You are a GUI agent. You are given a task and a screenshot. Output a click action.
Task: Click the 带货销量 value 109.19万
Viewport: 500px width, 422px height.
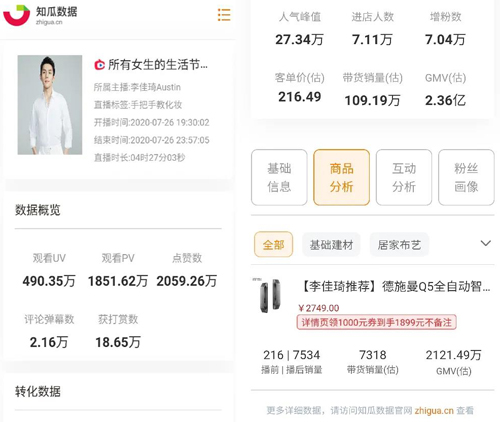pyautogui.click(x=372, y=100)
